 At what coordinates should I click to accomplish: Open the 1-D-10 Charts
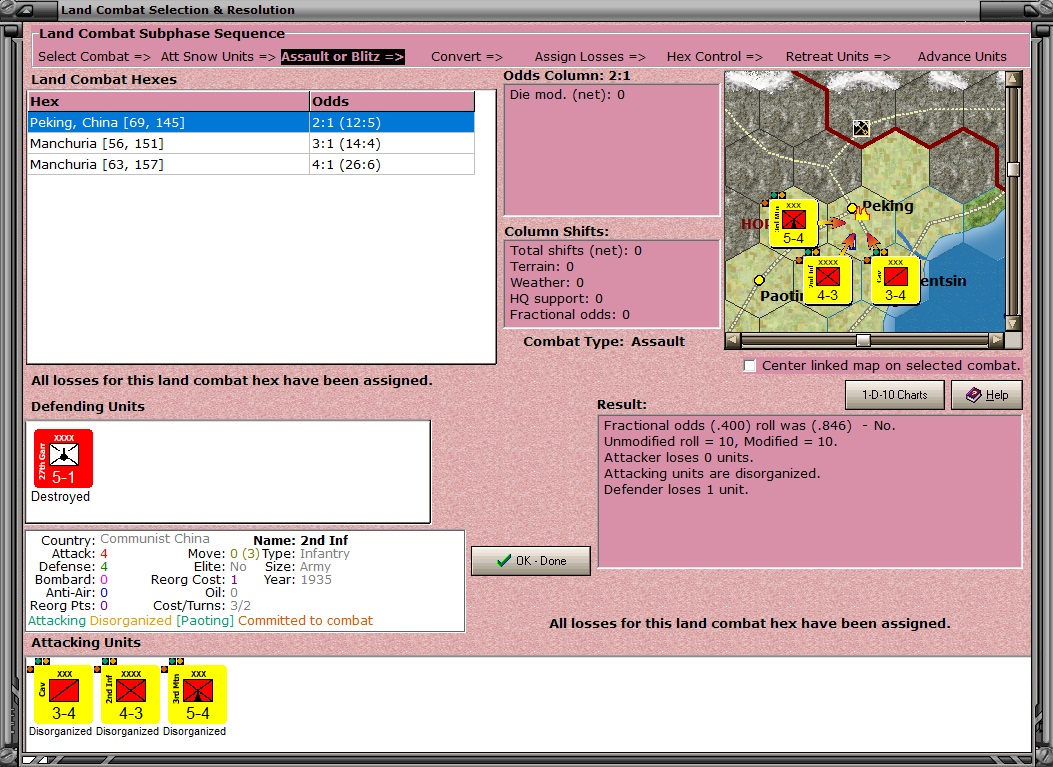(895, 395)
